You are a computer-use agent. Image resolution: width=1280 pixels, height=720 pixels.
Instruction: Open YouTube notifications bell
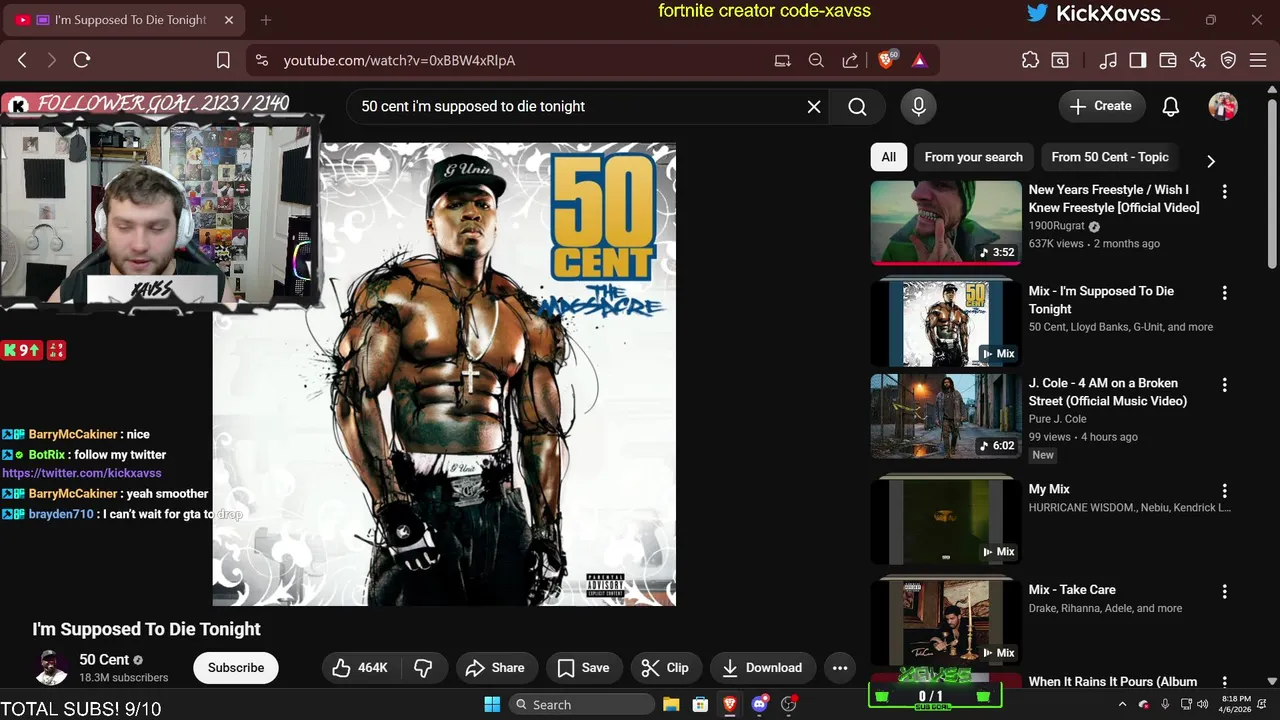[x=1170, y=106]
